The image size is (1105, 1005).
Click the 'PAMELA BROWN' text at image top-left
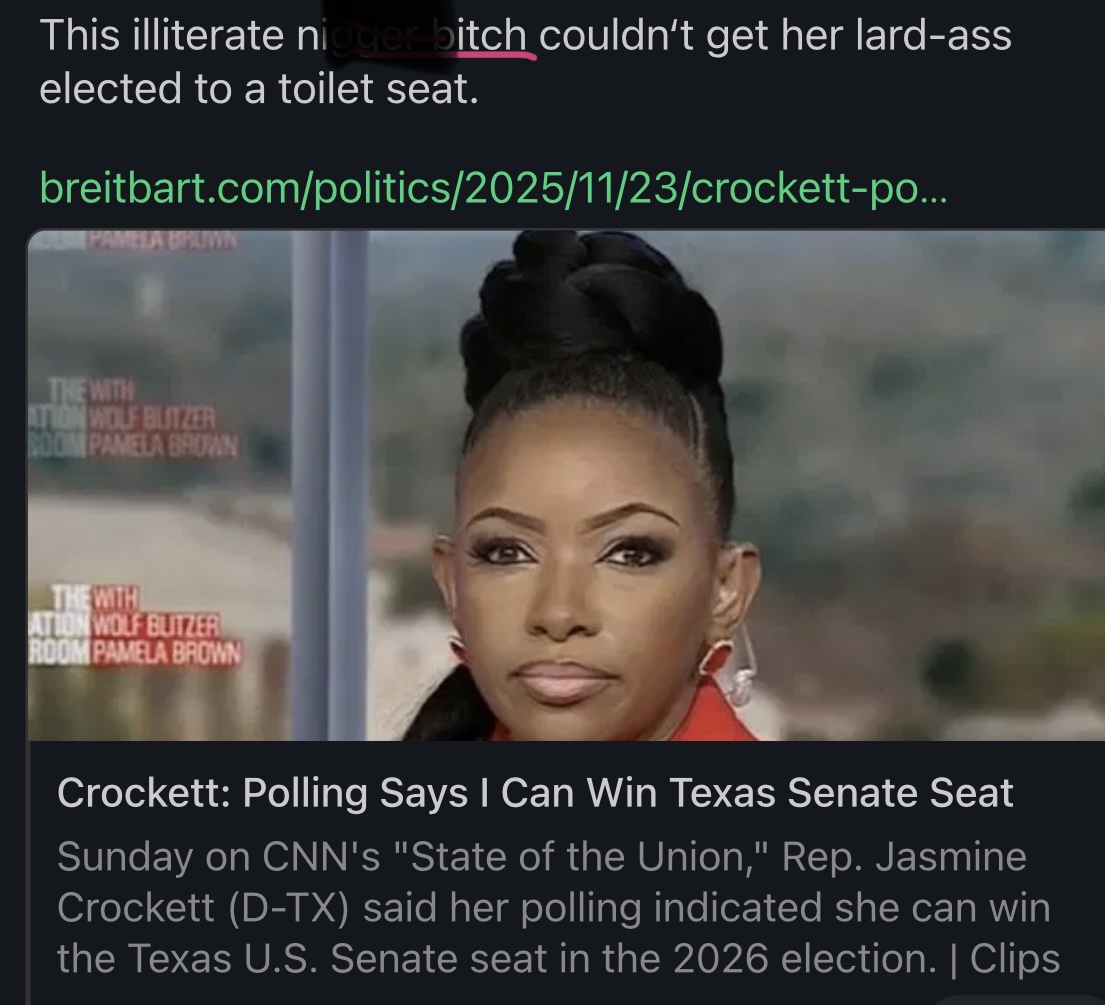point(162,240)
